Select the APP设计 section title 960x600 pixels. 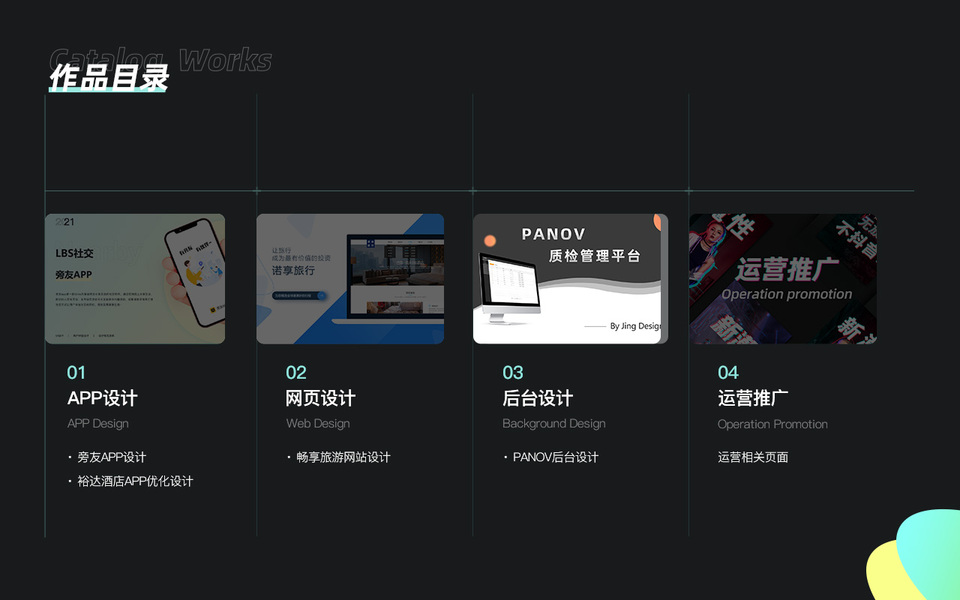[x=102, y=398]
